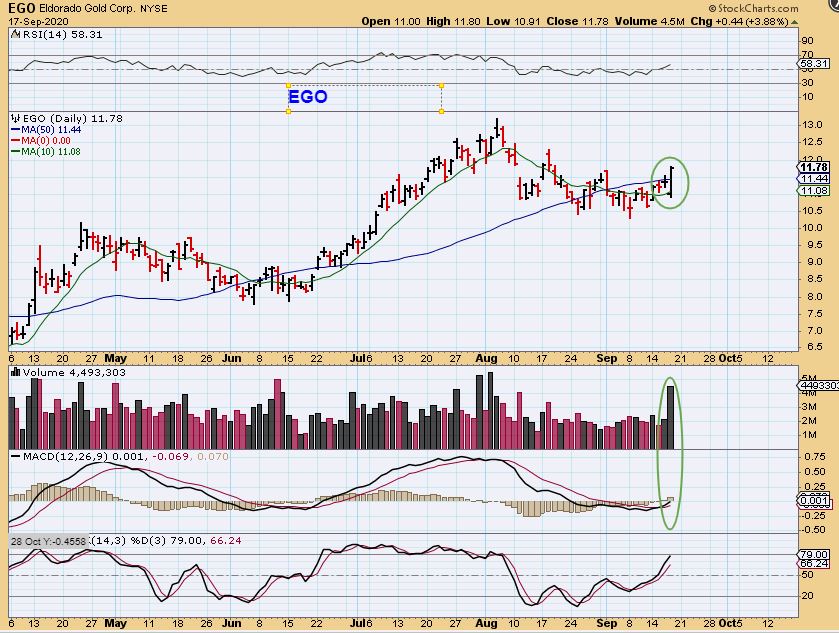Screen dimensions: 839x633
Task: Select the bottom-left yellow handle of EGO annotation
Action: click(x=288, y=111)
